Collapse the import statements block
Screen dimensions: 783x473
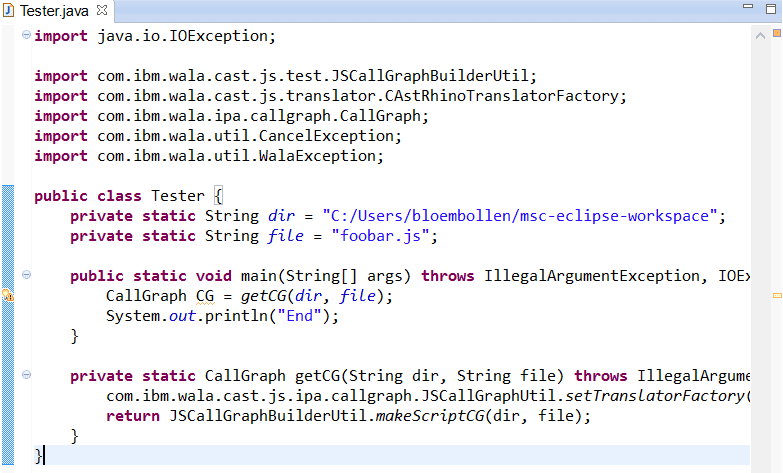(26, 36)
